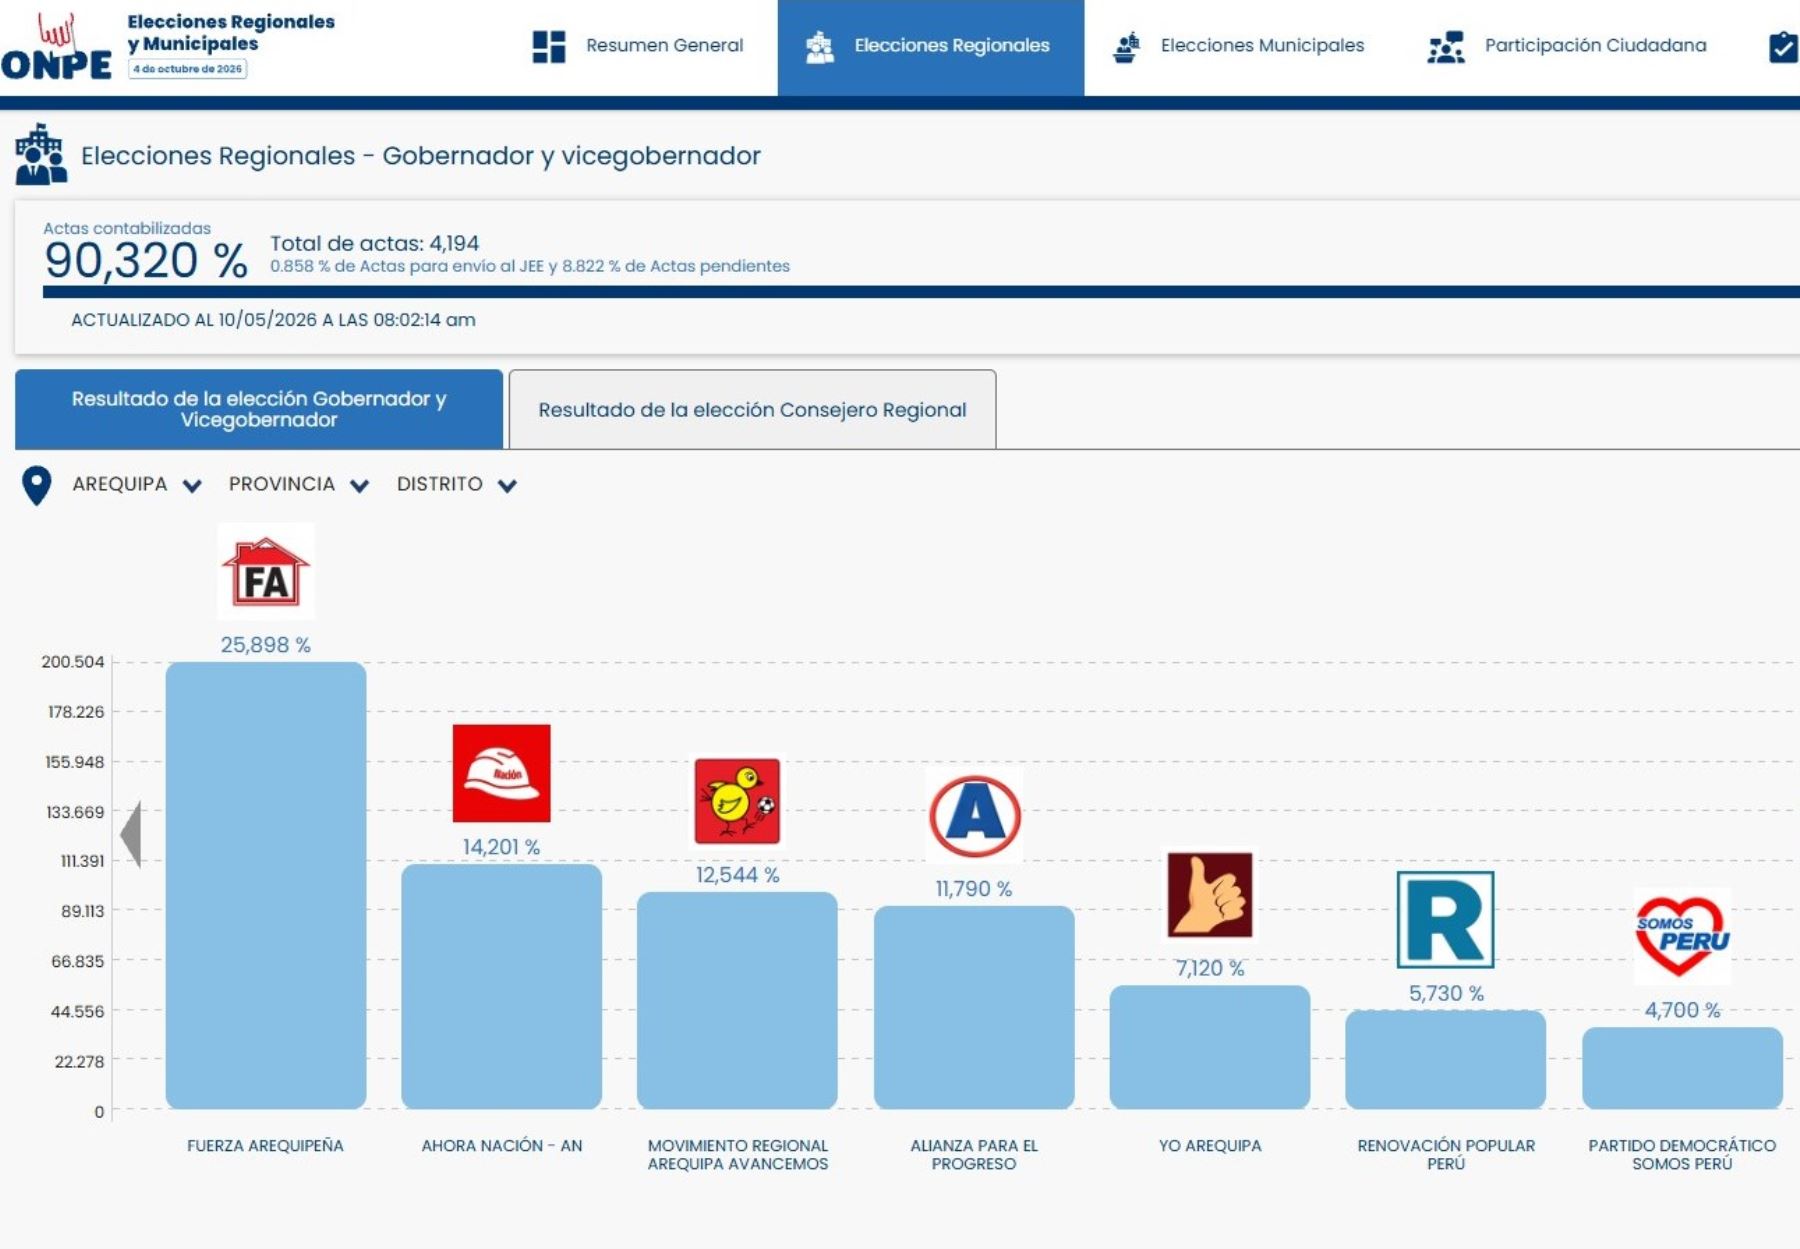The height and width of the screenshot is (1249, 1800).
Task: Open the AREQUIPA region dropdown
Action: coord(137,485)
